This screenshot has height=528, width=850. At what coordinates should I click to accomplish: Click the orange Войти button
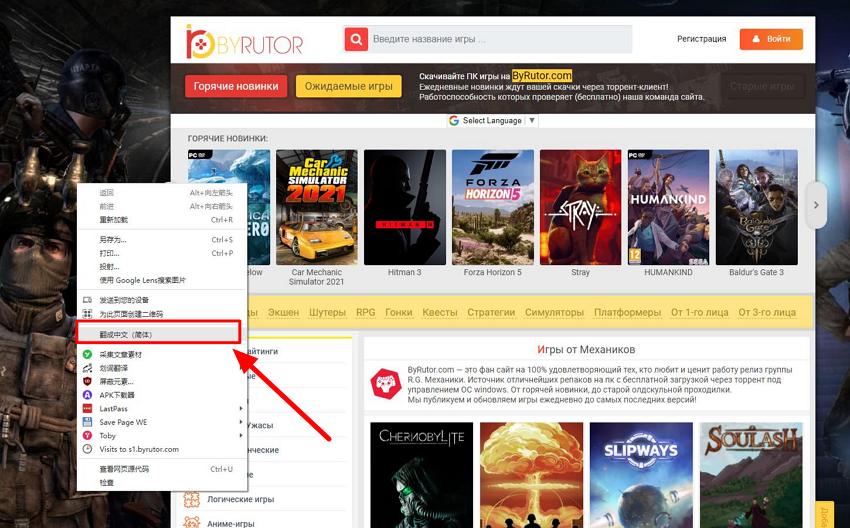[771, 39]
